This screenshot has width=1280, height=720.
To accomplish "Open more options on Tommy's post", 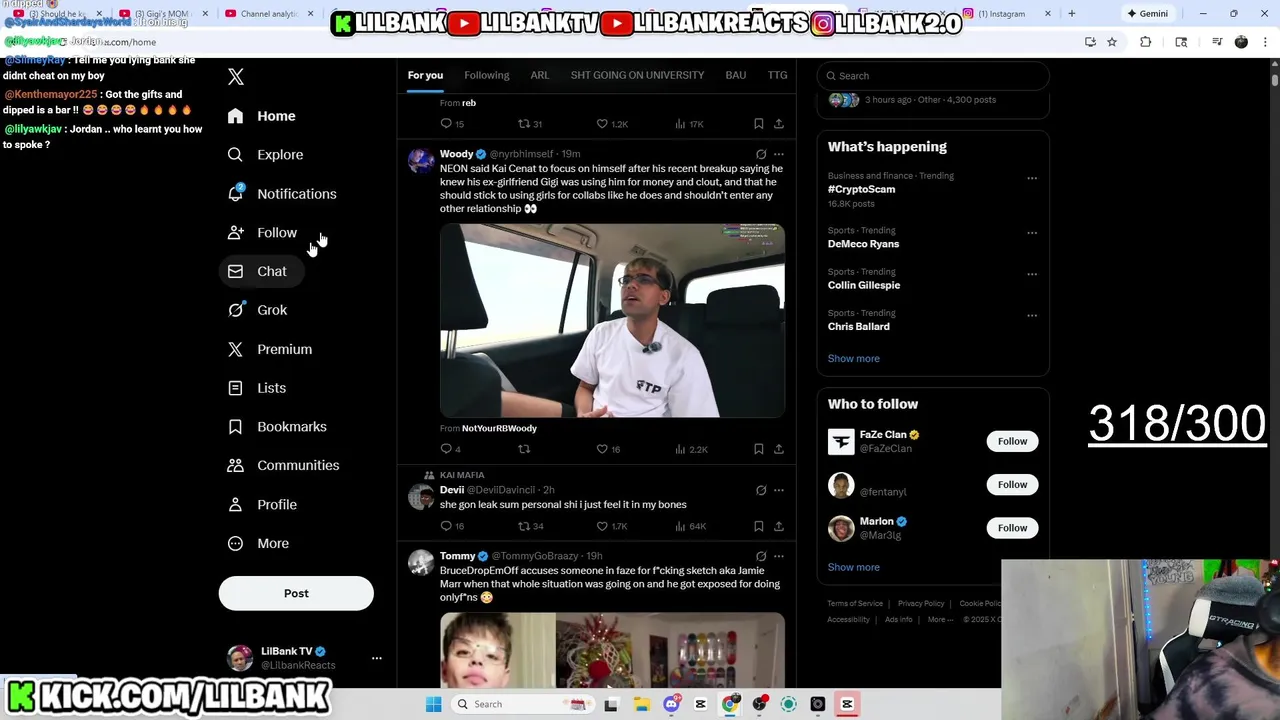I will click(779, 556).
